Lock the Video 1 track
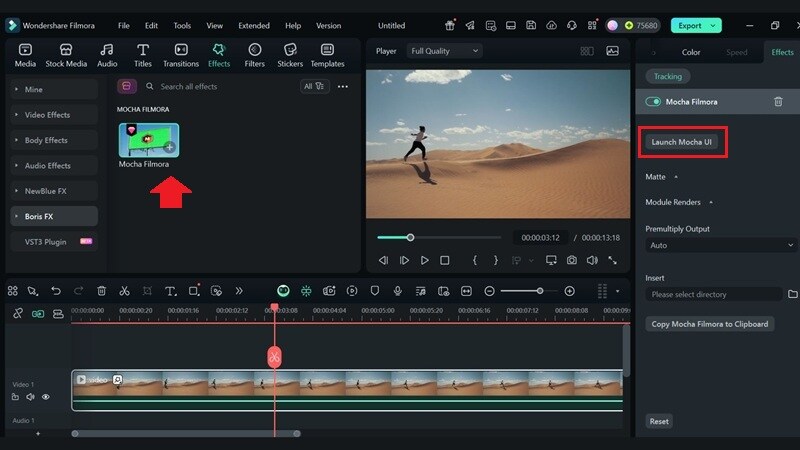The width and height of the screenshot is (800, 450). tap(15, 397)
